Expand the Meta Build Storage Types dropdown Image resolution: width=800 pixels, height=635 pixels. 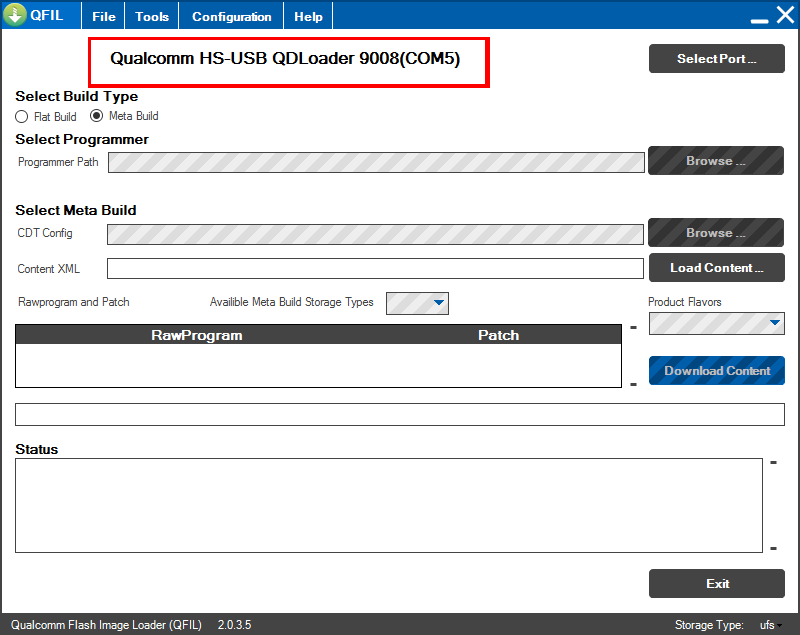(417, 303)
